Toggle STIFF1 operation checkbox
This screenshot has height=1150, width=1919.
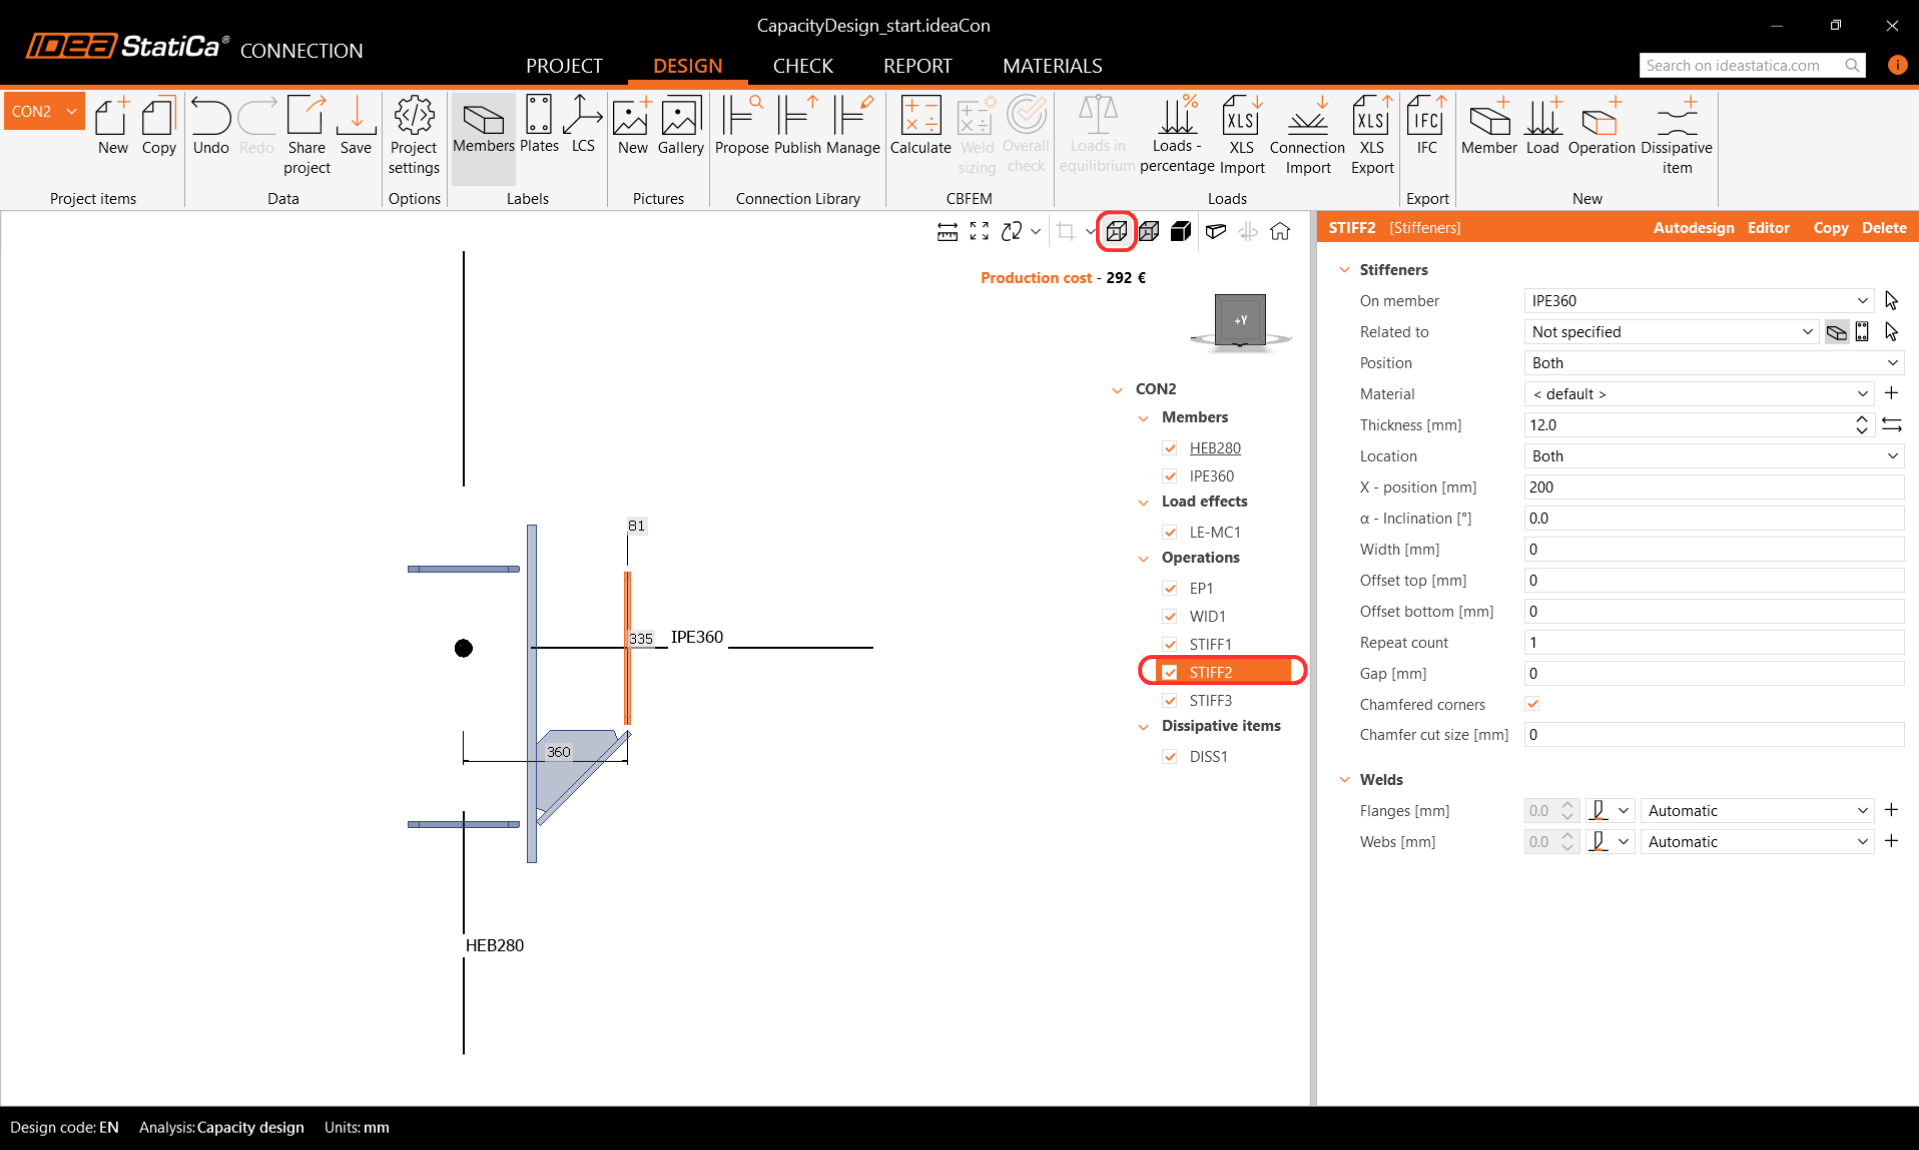pos(1170,644)
